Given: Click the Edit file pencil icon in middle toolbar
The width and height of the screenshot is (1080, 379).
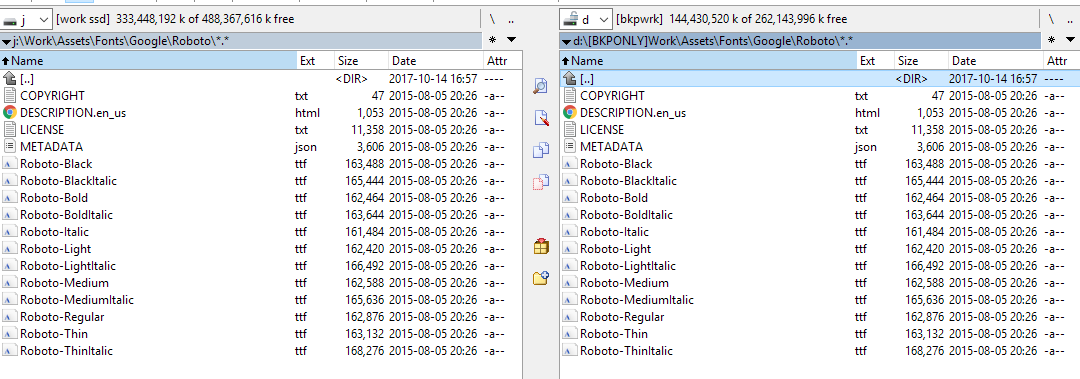Looking at the screenshot, I should pos(541,118).
